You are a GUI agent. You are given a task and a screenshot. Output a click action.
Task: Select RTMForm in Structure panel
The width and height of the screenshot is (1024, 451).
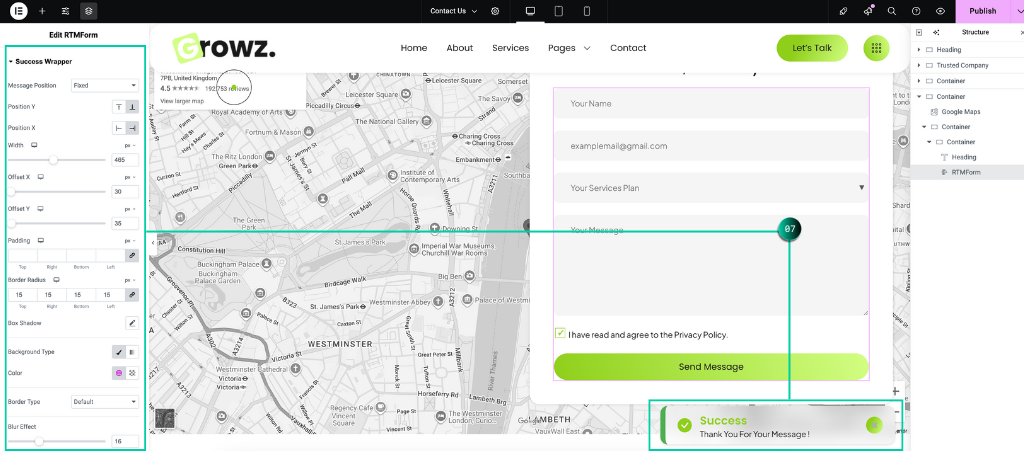[965, 172]
